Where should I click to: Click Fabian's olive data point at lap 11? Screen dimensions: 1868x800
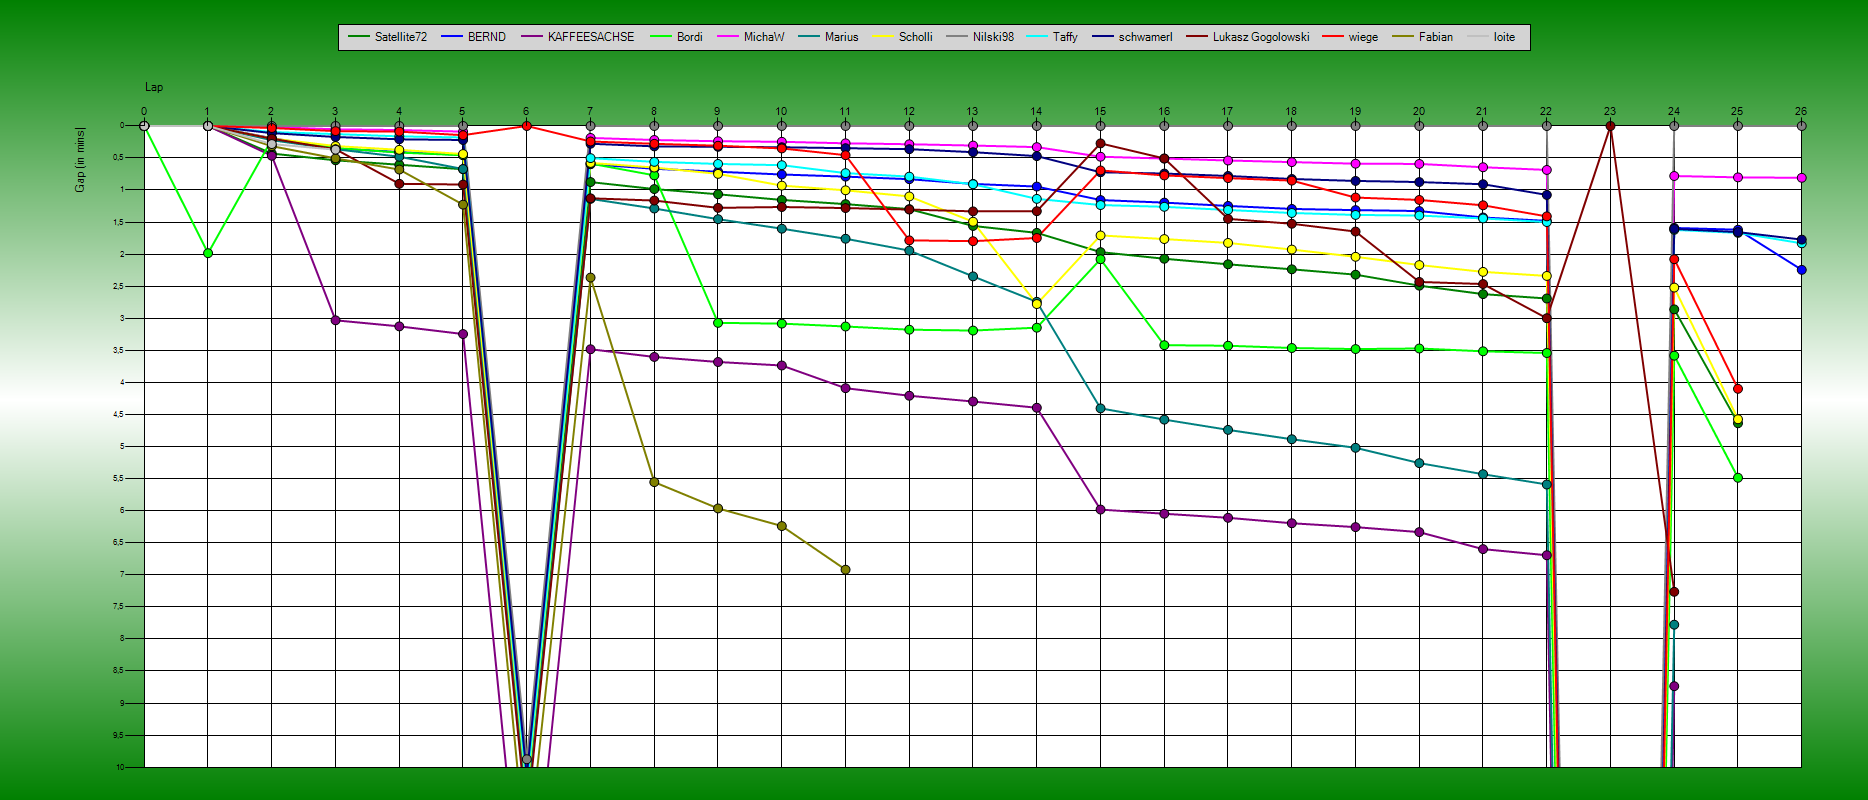click(x=846, y=569)
